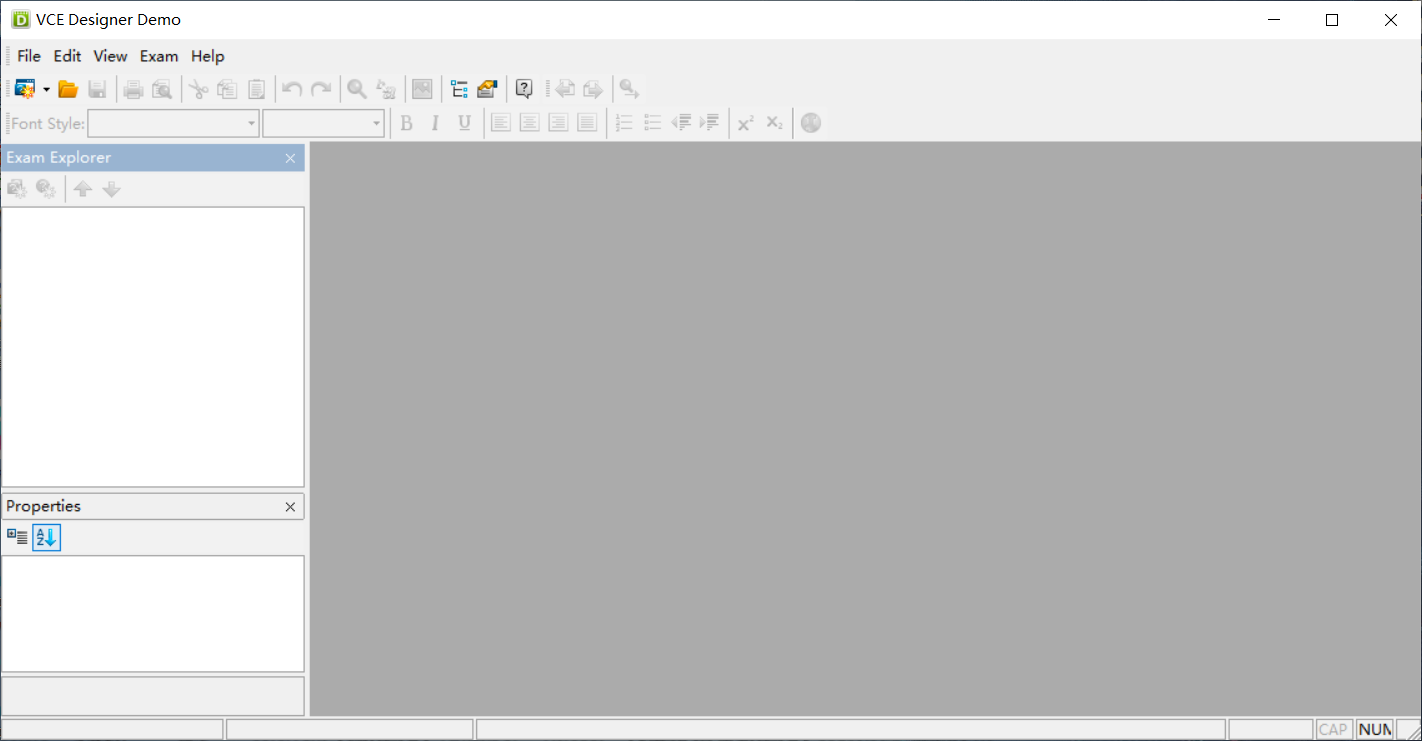Open the View menu

[109, 56]
